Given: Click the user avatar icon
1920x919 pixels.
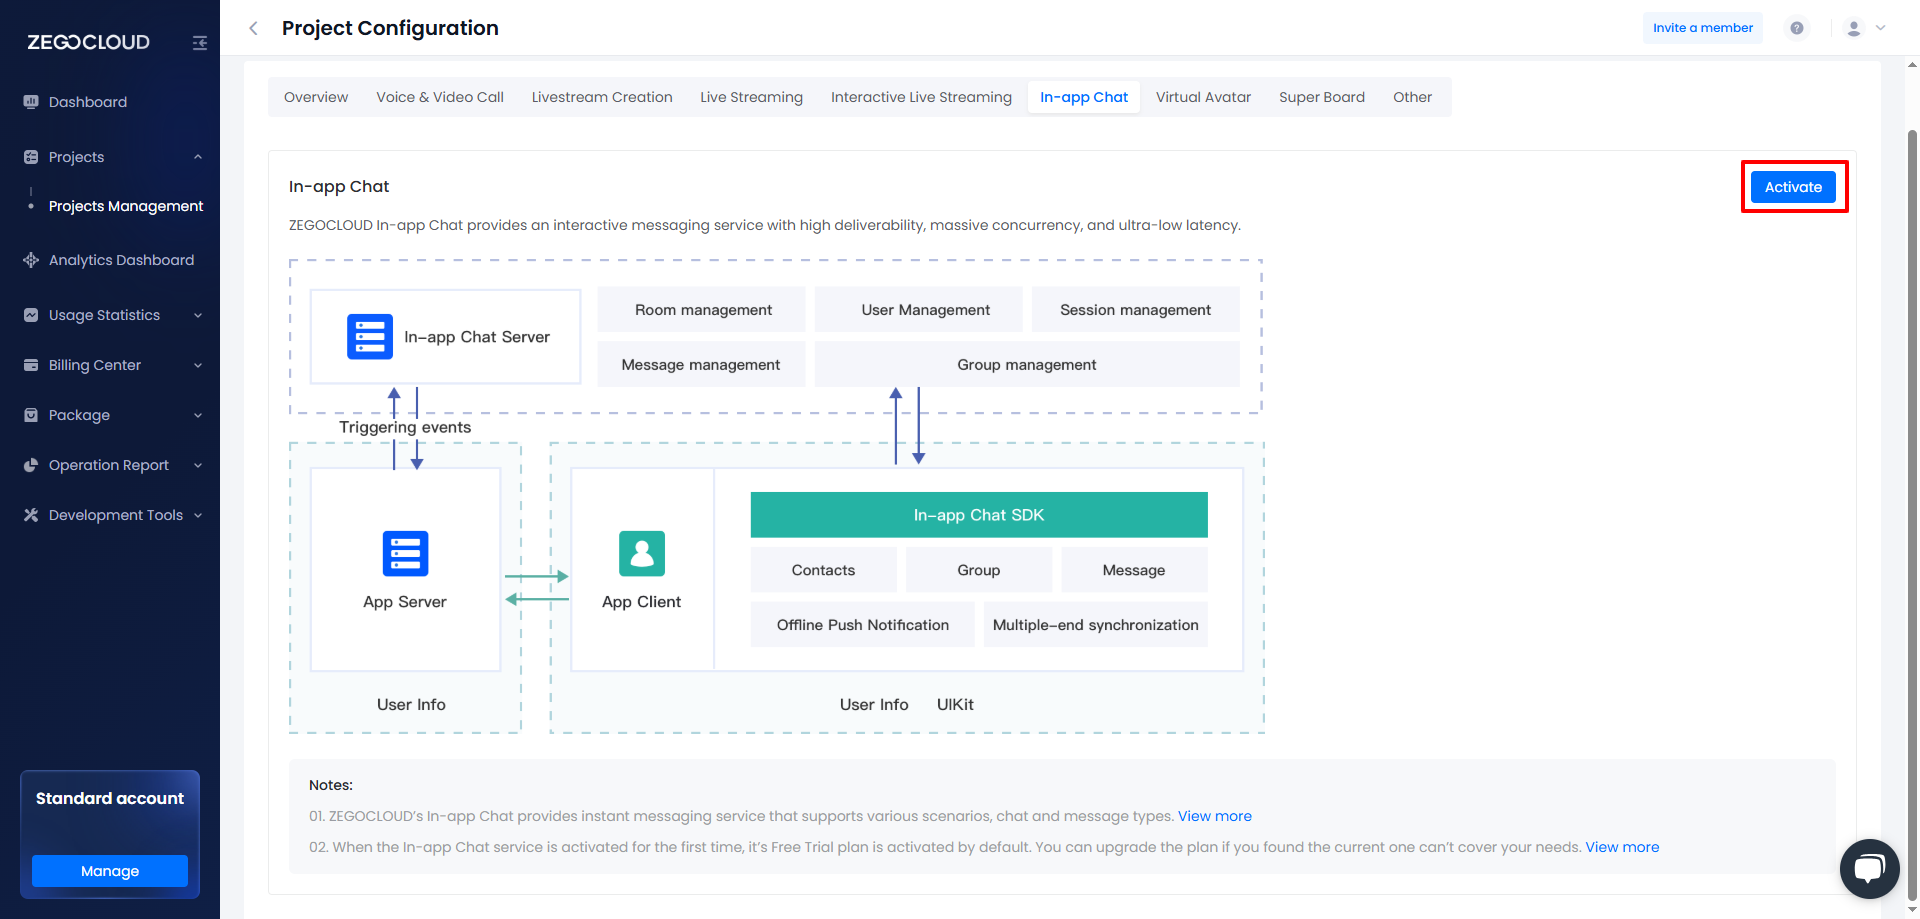Looking at the screenshot, I should click(x=1854, y=28).
